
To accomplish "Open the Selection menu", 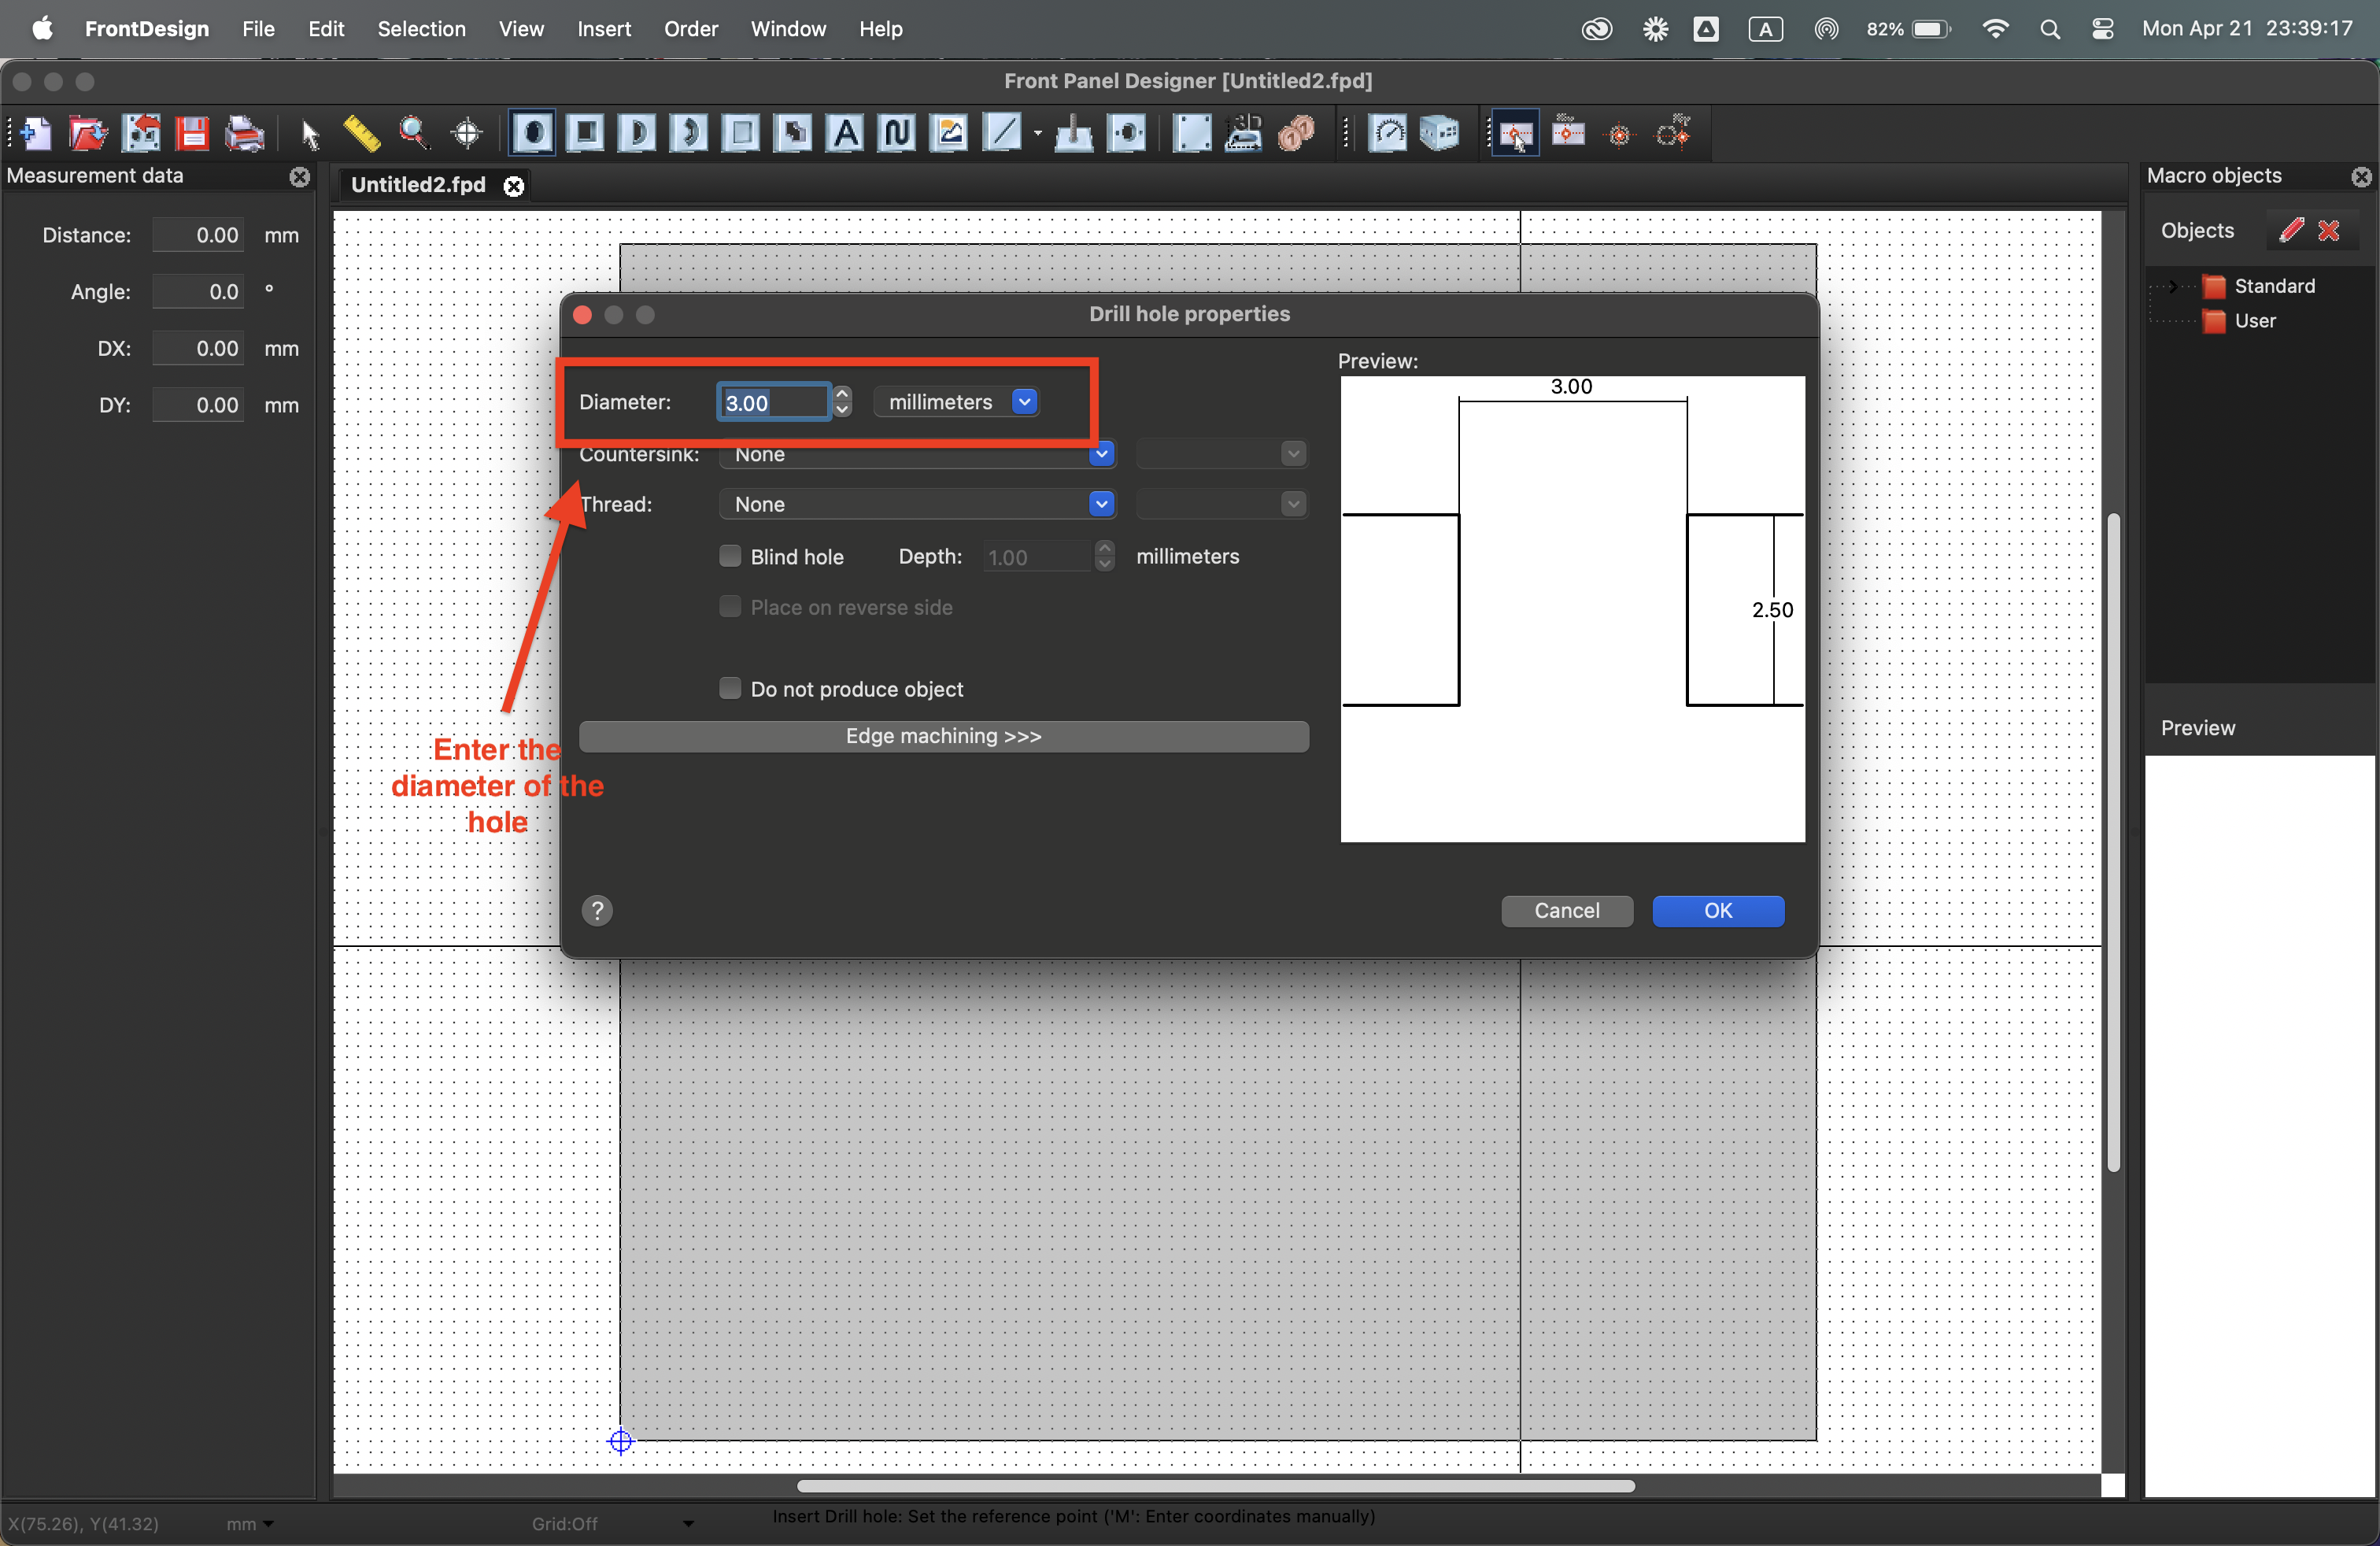I will [421, 29].
